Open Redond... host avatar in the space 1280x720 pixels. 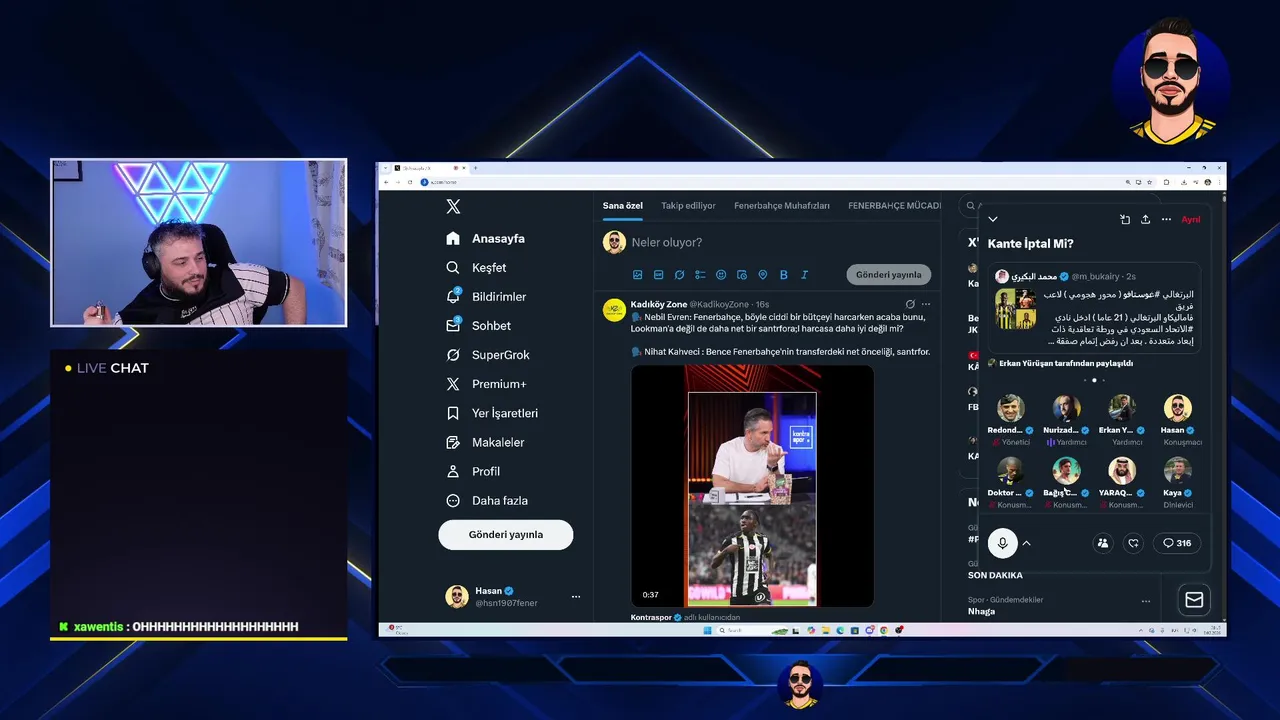point(1011,408)
